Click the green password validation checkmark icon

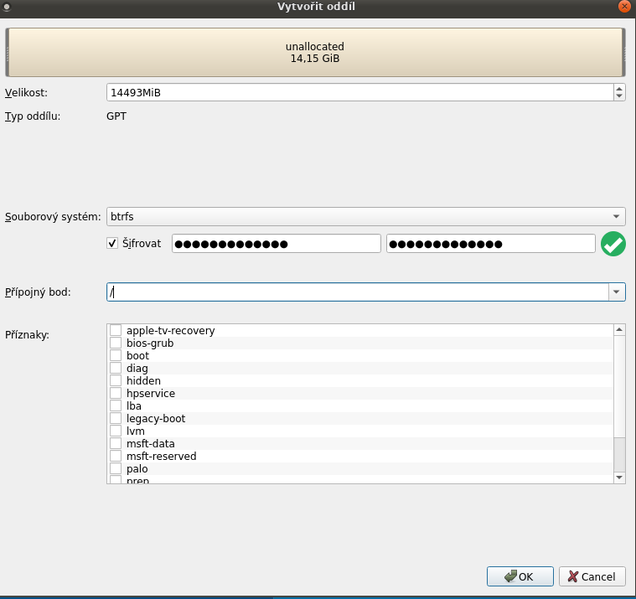(612, 244)
